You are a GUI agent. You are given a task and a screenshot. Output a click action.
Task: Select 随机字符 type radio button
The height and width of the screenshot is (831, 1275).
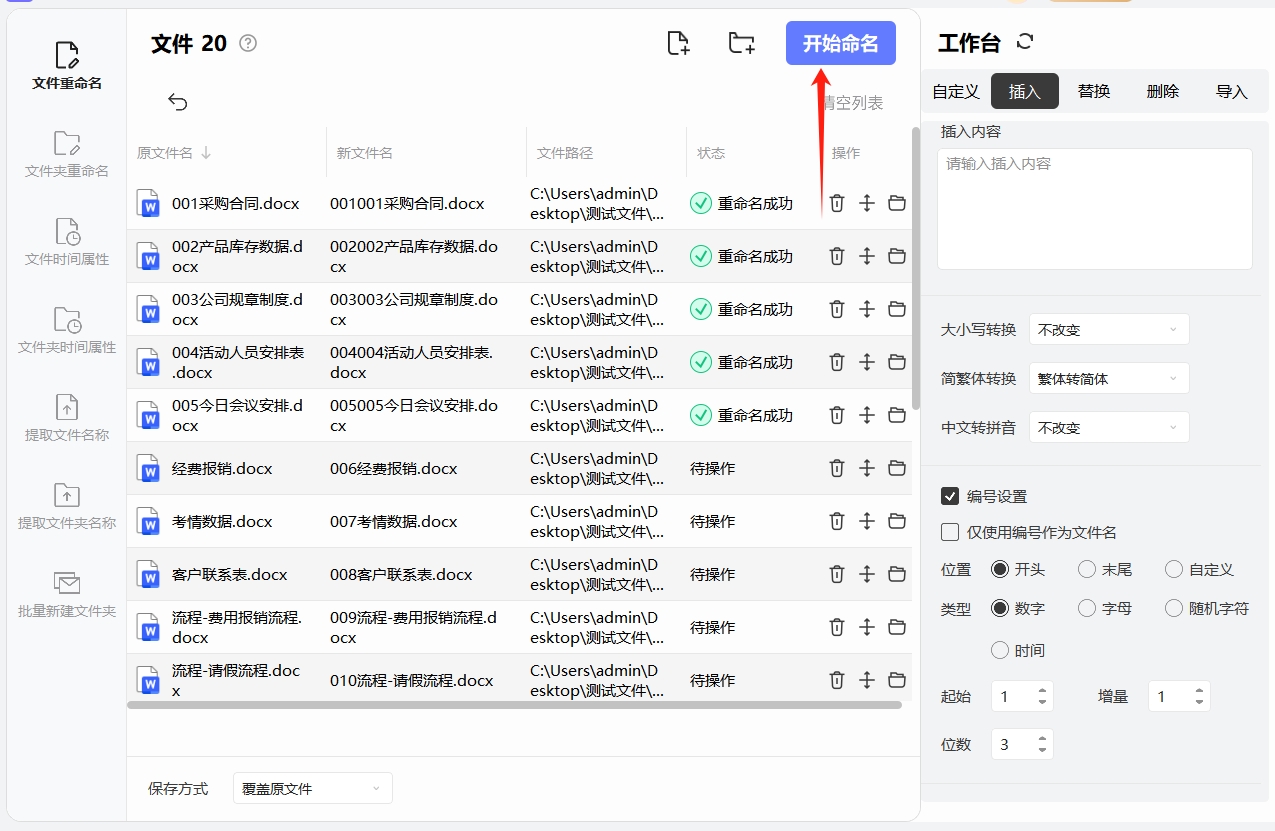click(x=1174, y=608)
